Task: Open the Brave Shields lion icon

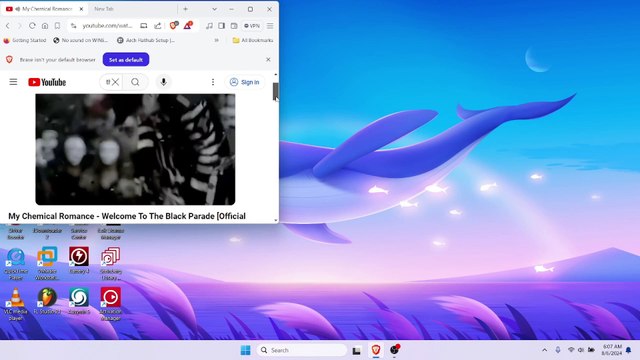Action: 173,25
